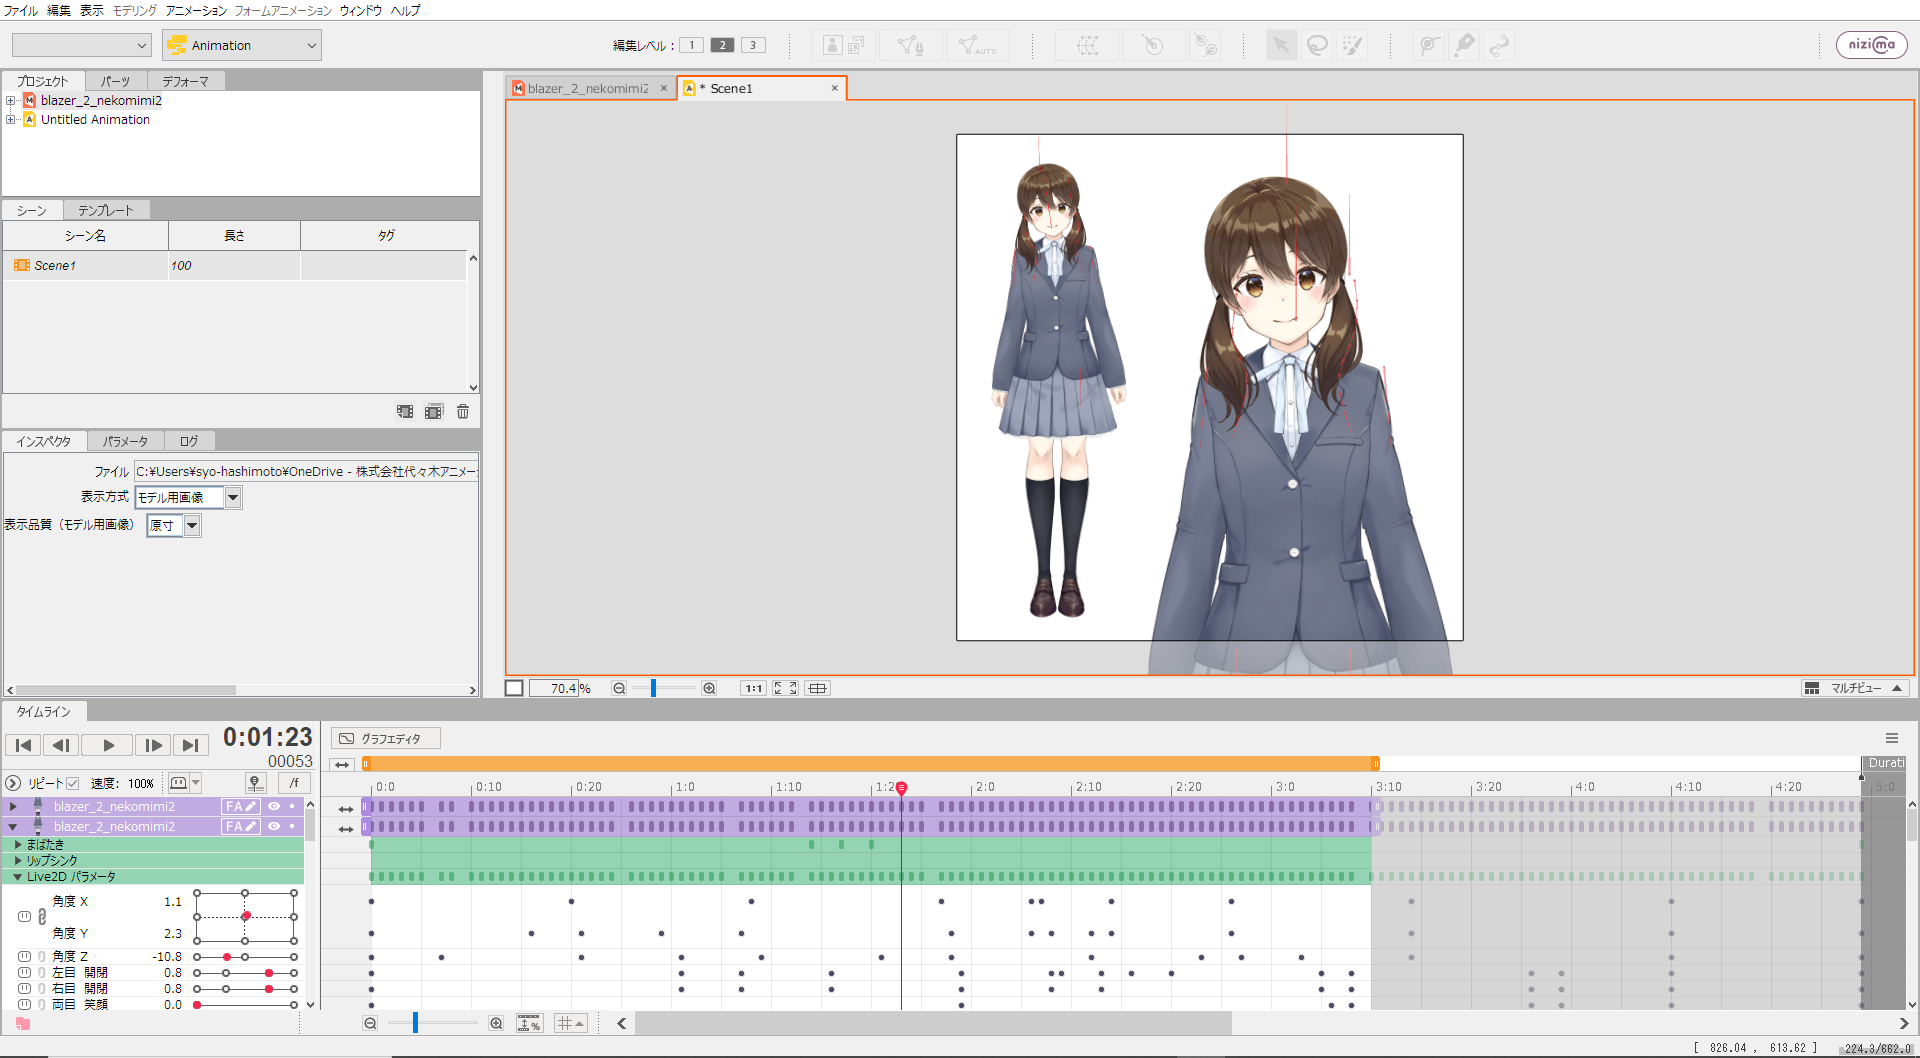
Task: Toggle keyframe icon for 角度 Z parameter
Action: [24, 957]
